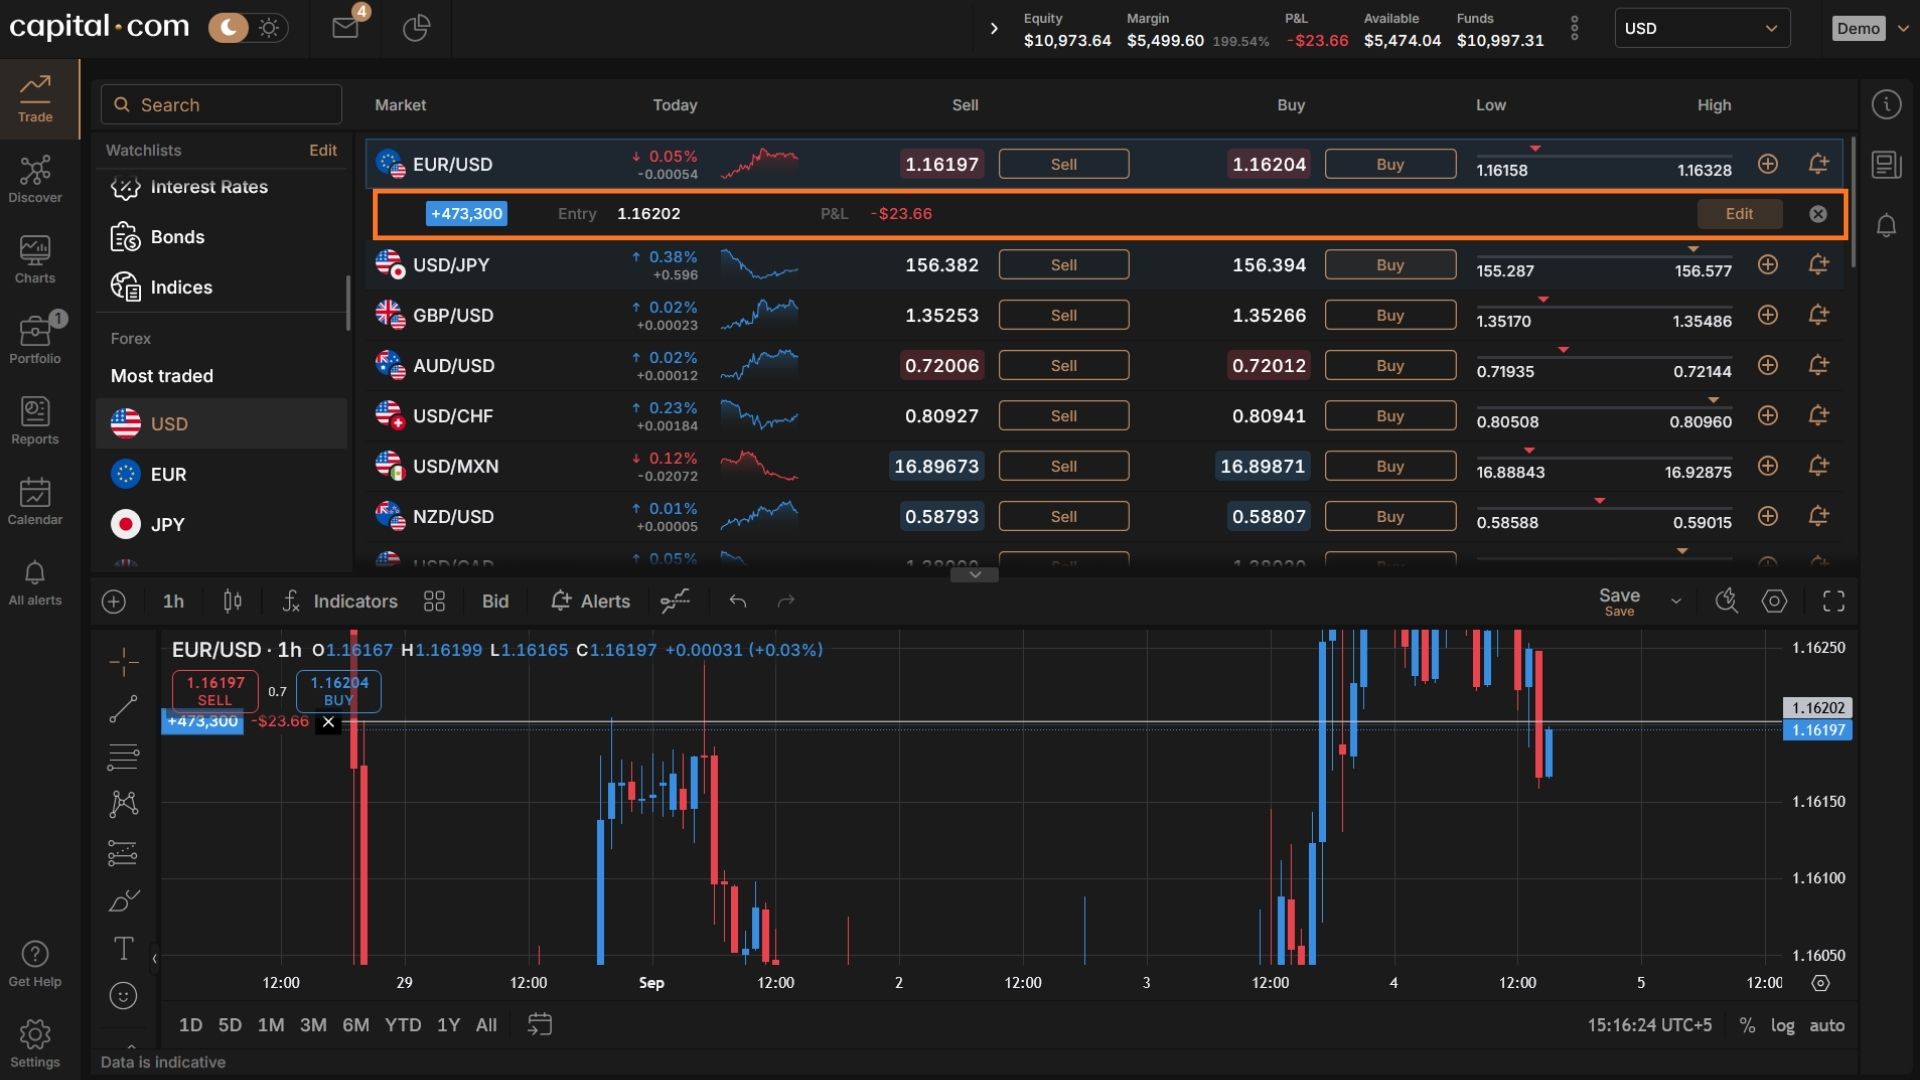This screenshot has width=1920, height=1080.
Task: Open go-to-date calendar icon
Action: coord(540,1025)
